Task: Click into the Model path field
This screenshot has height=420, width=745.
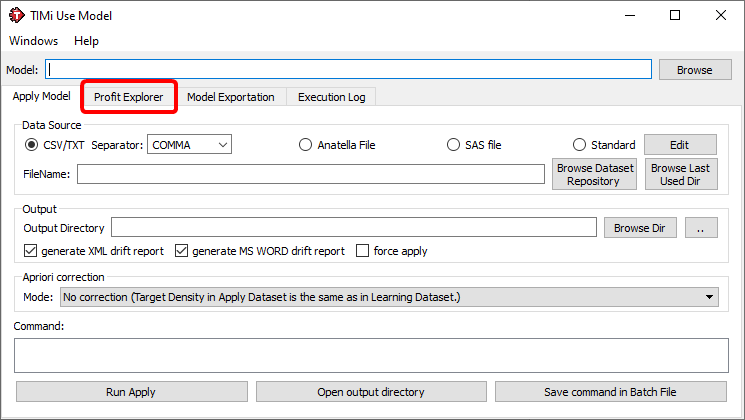Action: (x=348, y=69)
